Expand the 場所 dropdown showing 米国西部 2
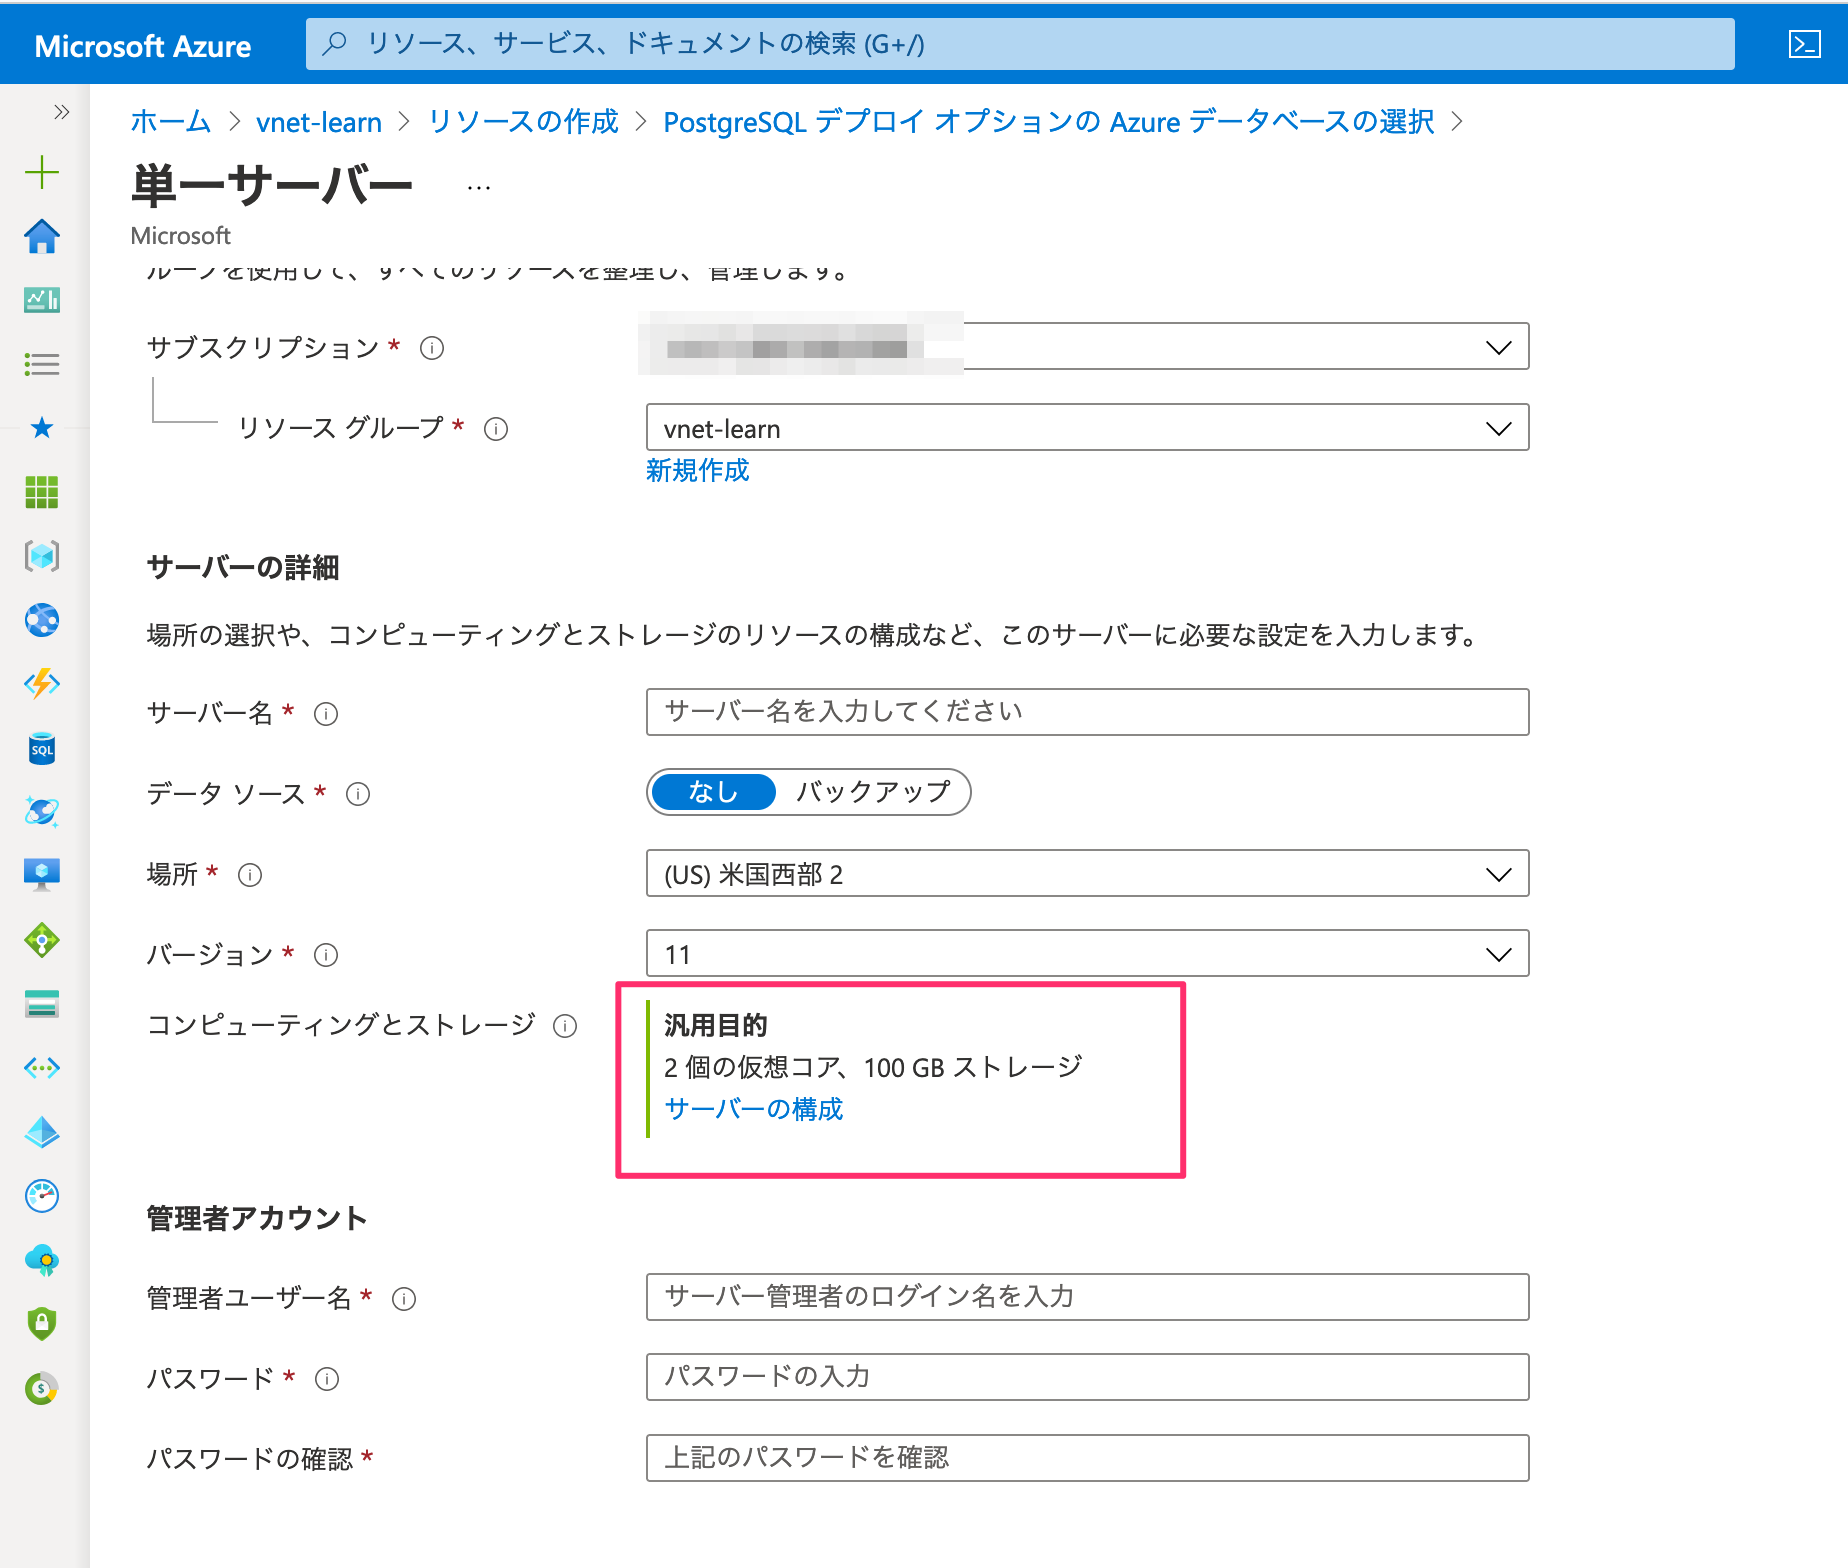 pyautogui.click(x=1087, y=874)
